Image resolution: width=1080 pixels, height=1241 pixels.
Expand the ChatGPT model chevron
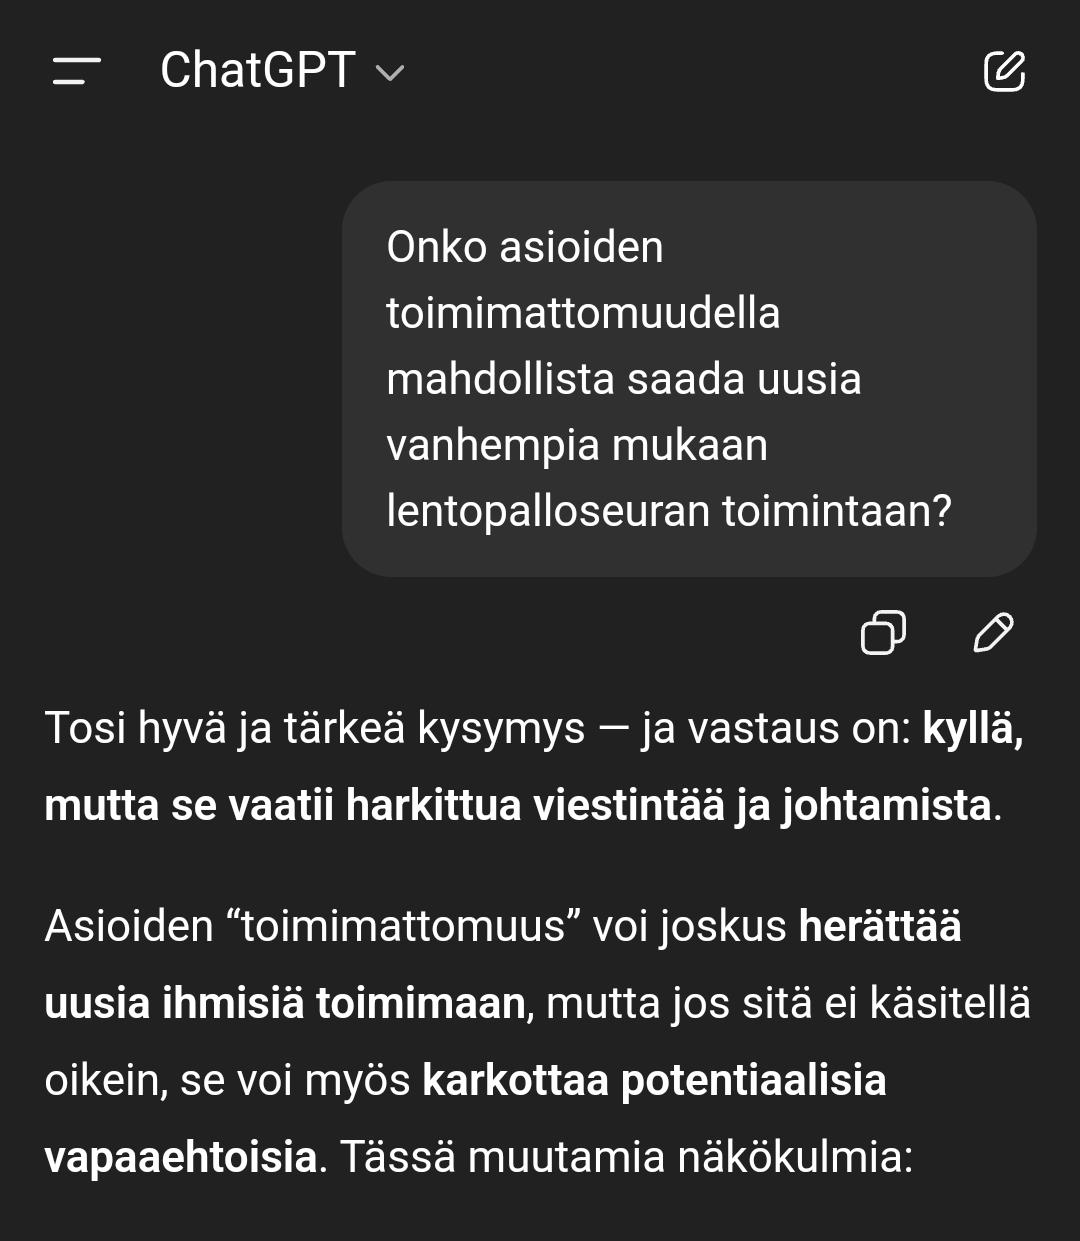389,73
